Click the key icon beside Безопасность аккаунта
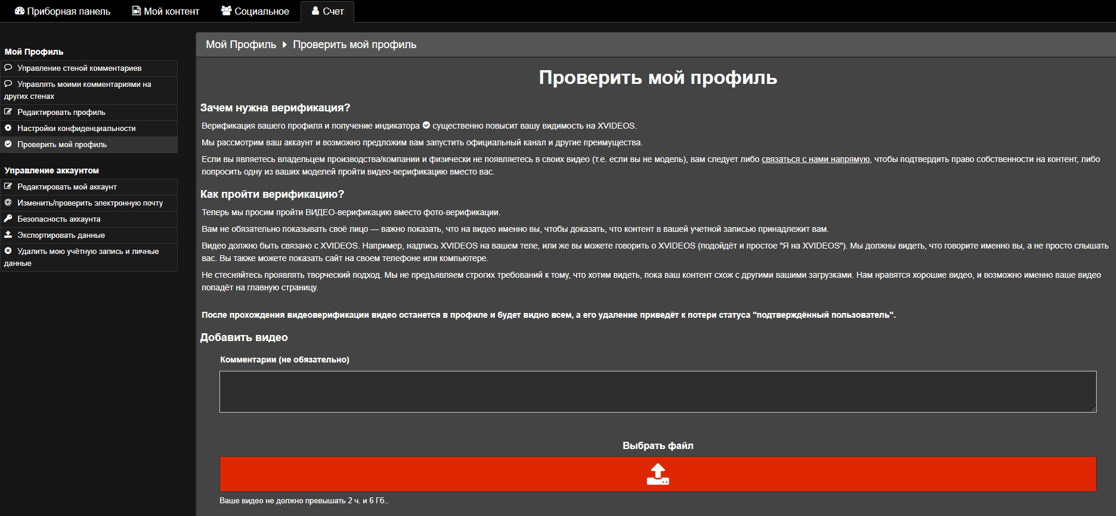This screenshot has width=1116, height=516. click(8, 219)
